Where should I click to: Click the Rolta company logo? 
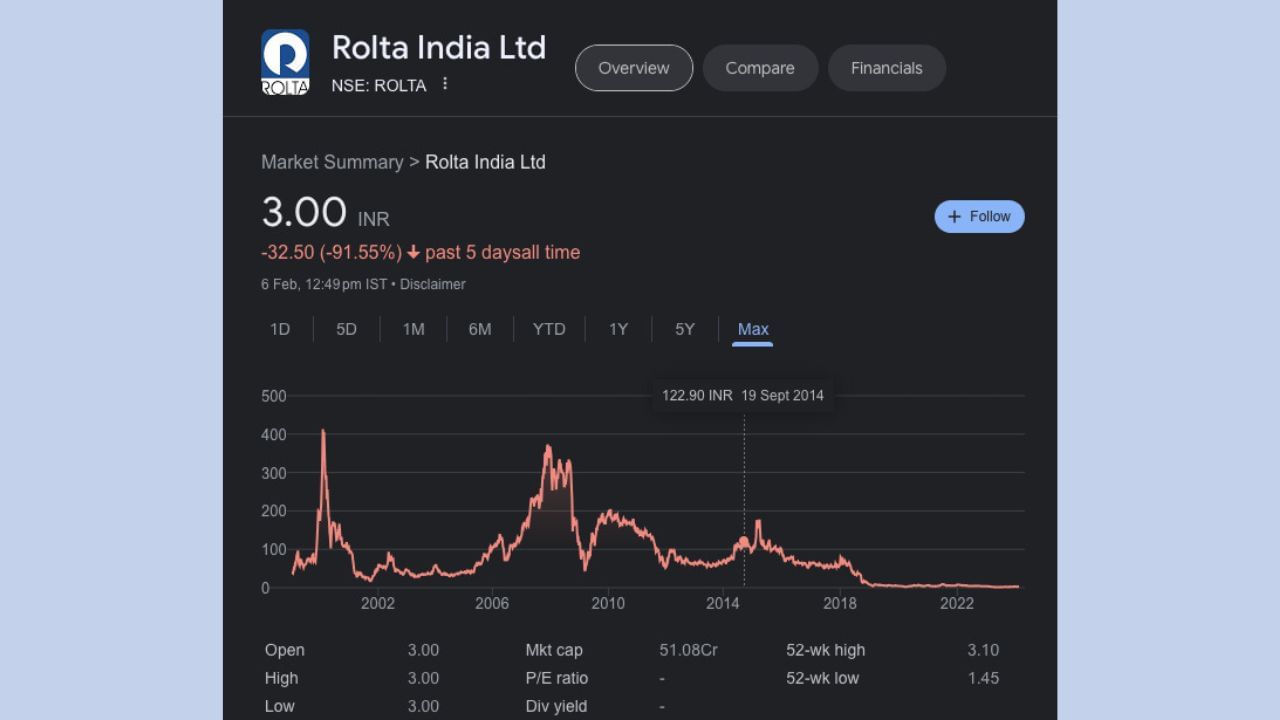[x=285, y=62]
